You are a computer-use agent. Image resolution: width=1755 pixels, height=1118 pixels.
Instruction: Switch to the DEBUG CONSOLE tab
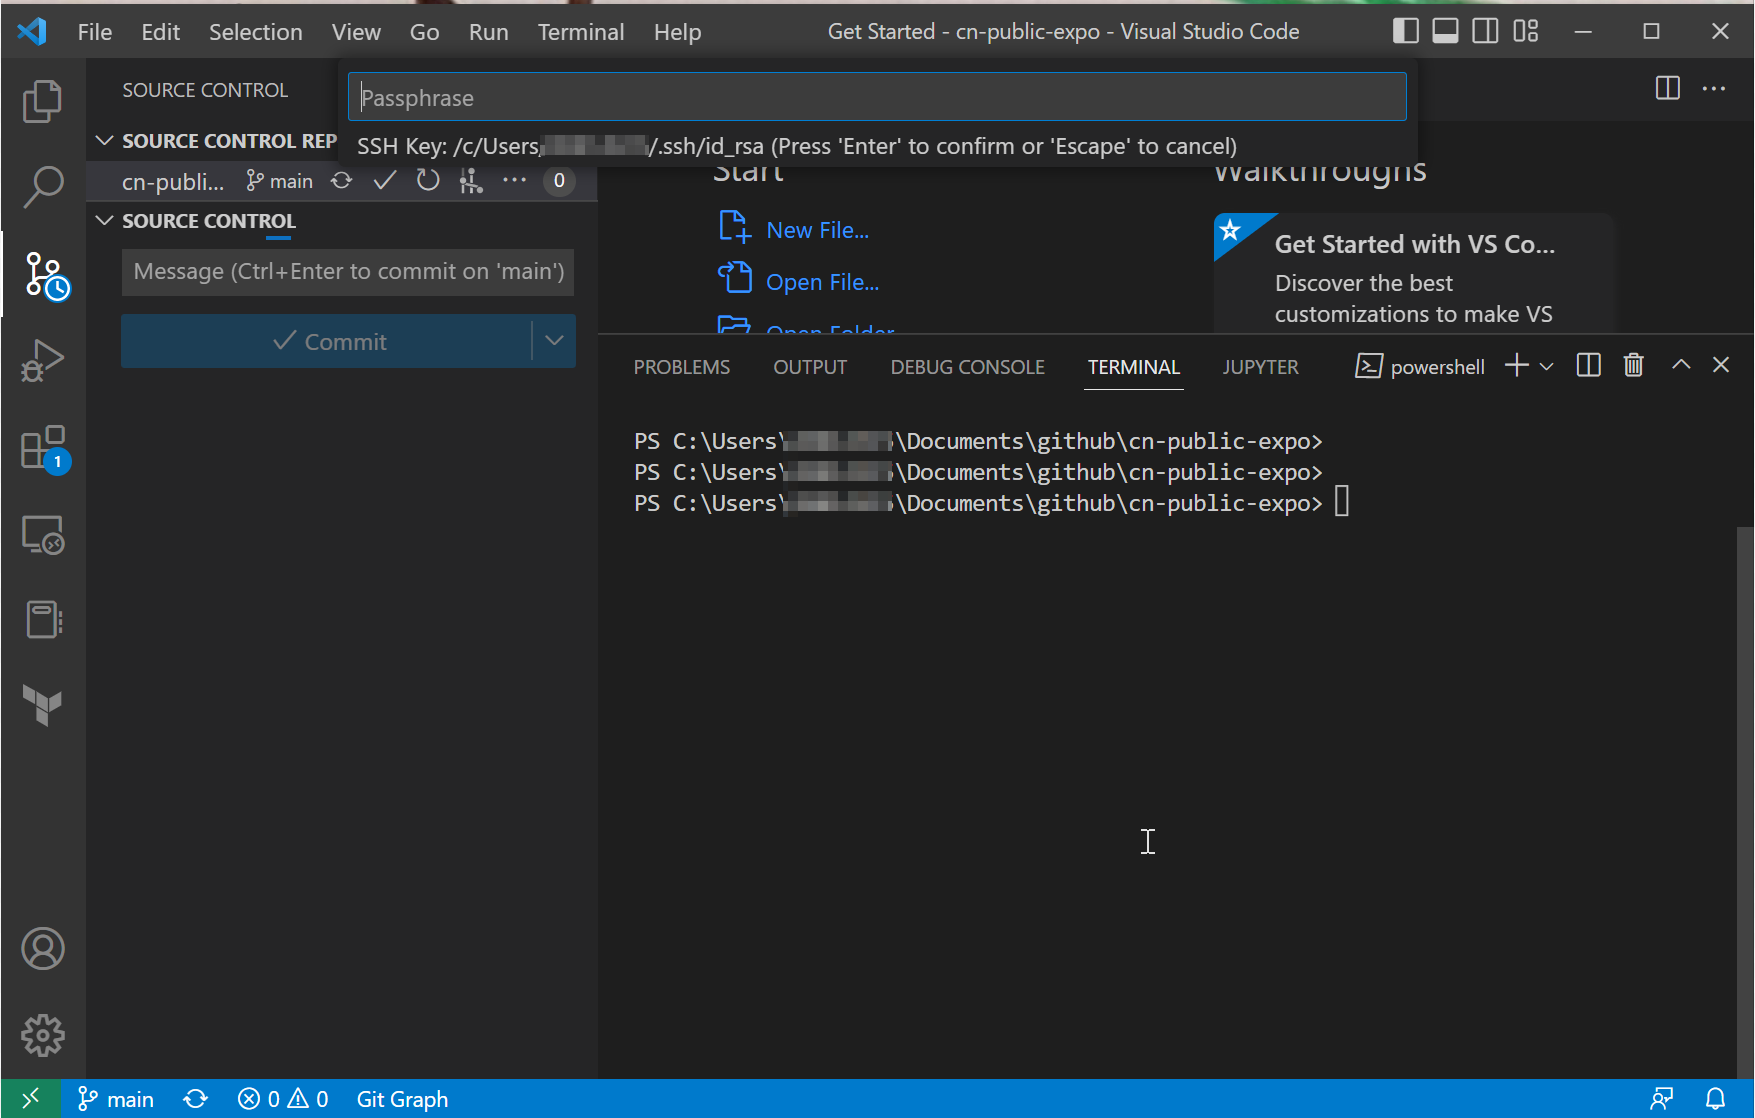[966, 366]
